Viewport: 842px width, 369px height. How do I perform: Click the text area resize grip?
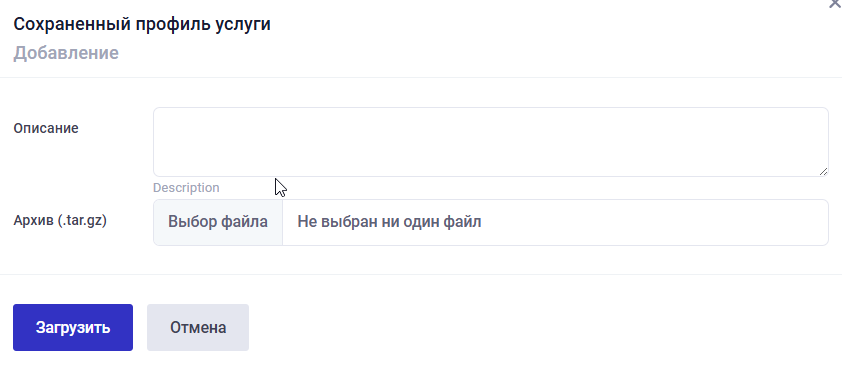[823, 171]
